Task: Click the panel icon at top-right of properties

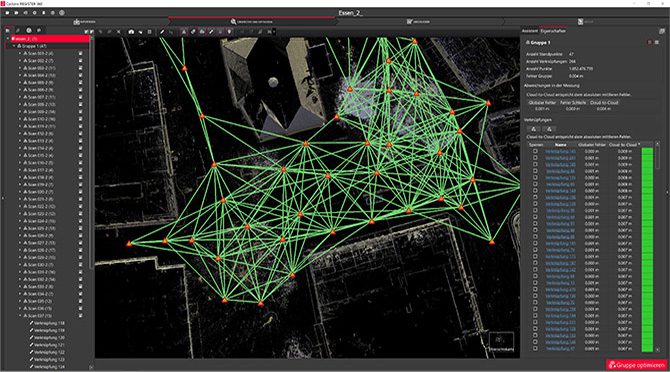Action: (662, 31)
